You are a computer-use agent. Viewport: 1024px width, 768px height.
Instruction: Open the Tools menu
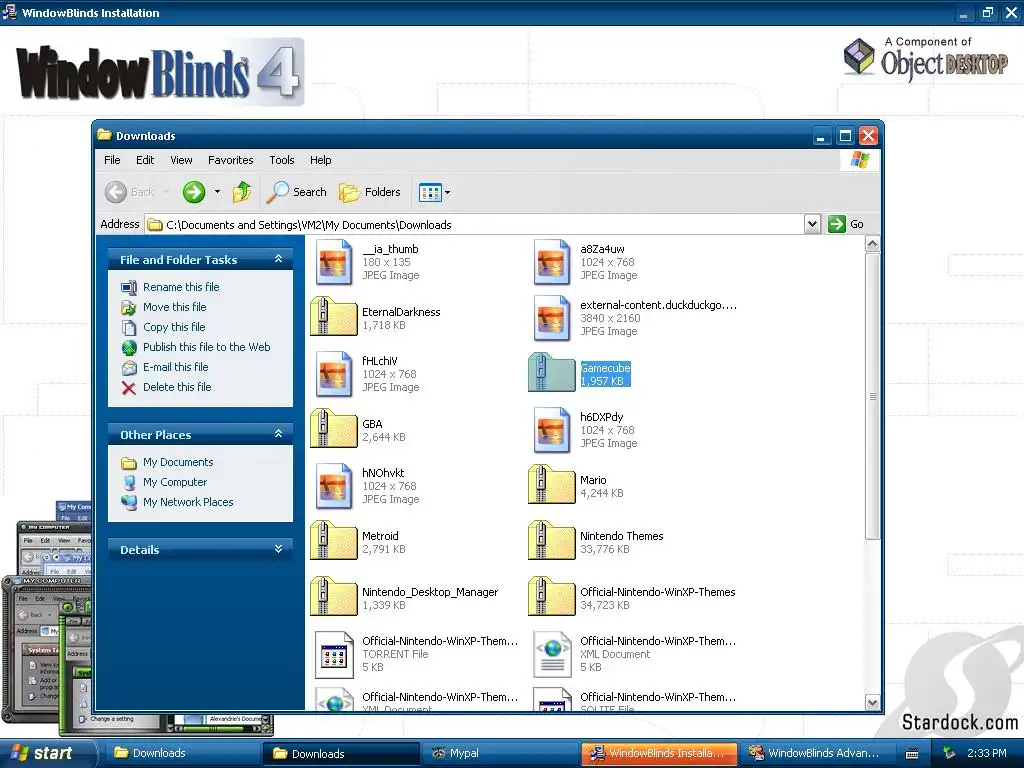tap(281, 160)
